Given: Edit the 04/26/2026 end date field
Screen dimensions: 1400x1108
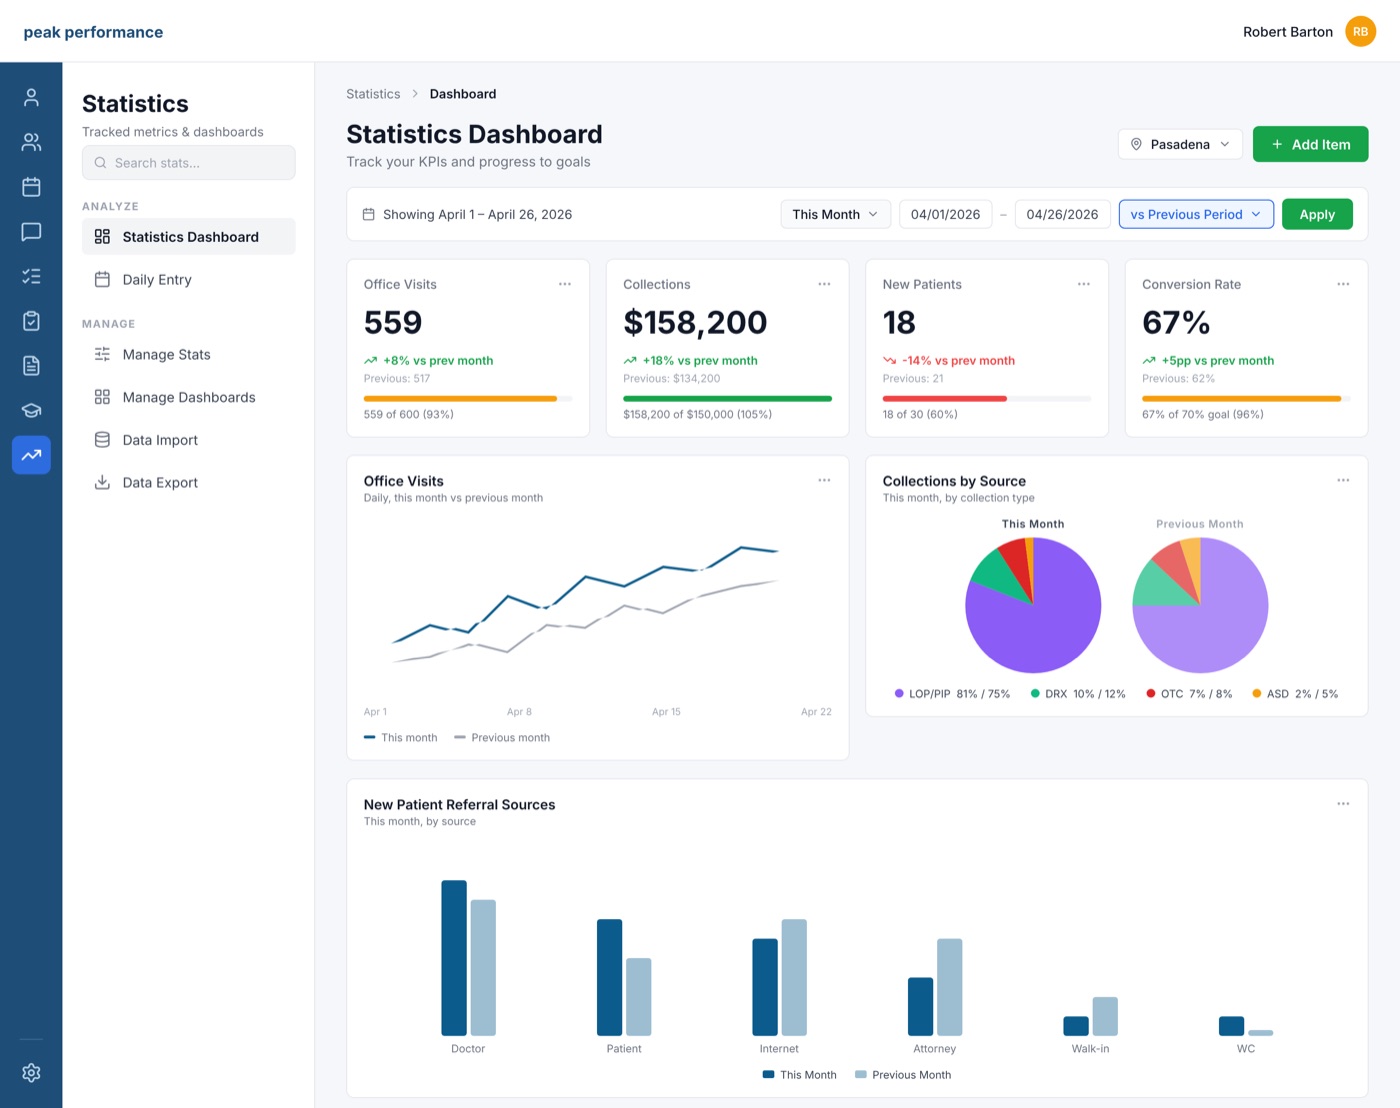Looking at the screenshot, I should [x=1062, y=214].
